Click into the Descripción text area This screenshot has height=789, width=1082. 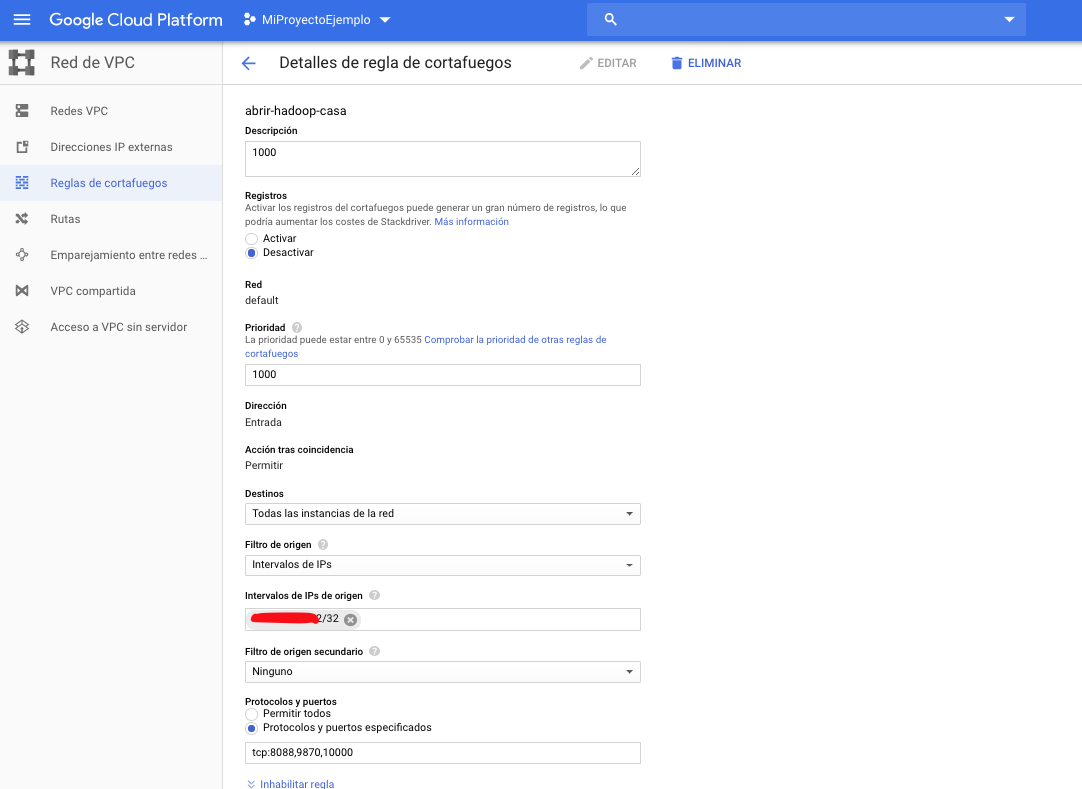click(x=442, y=159)
